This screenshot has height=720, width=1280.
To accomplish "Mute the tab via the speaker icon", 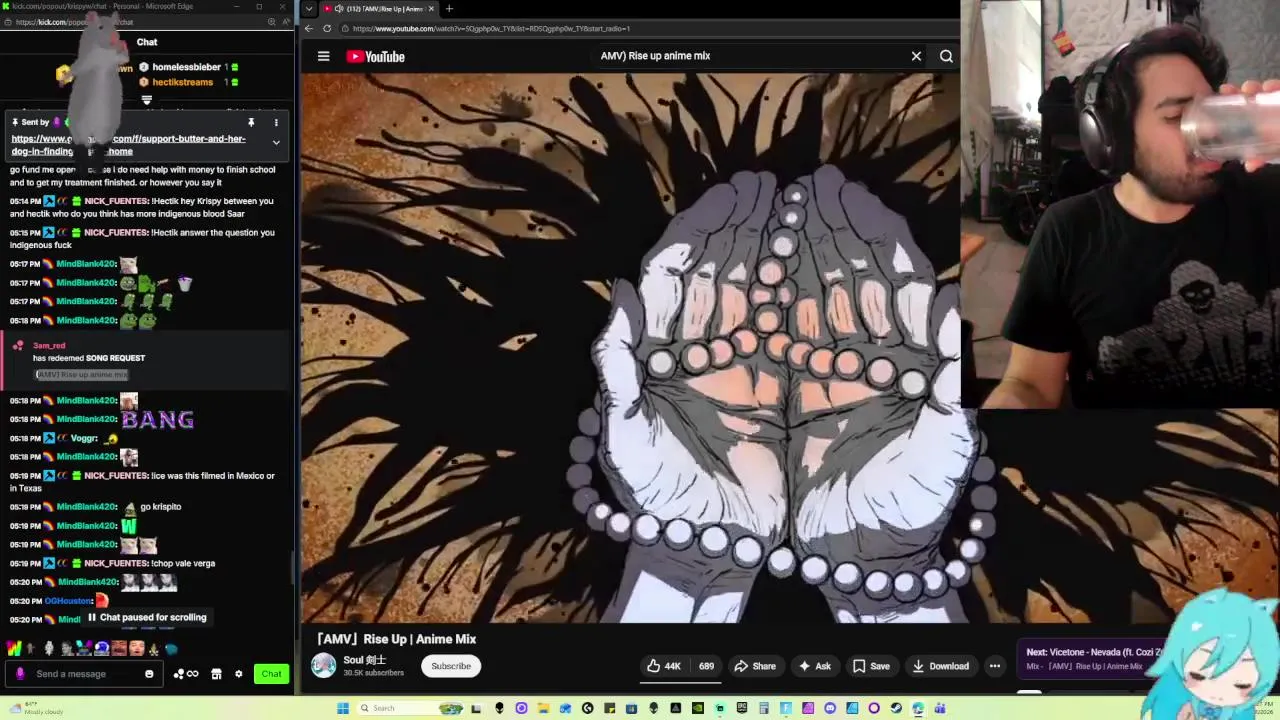I will (x=339, y=9).
